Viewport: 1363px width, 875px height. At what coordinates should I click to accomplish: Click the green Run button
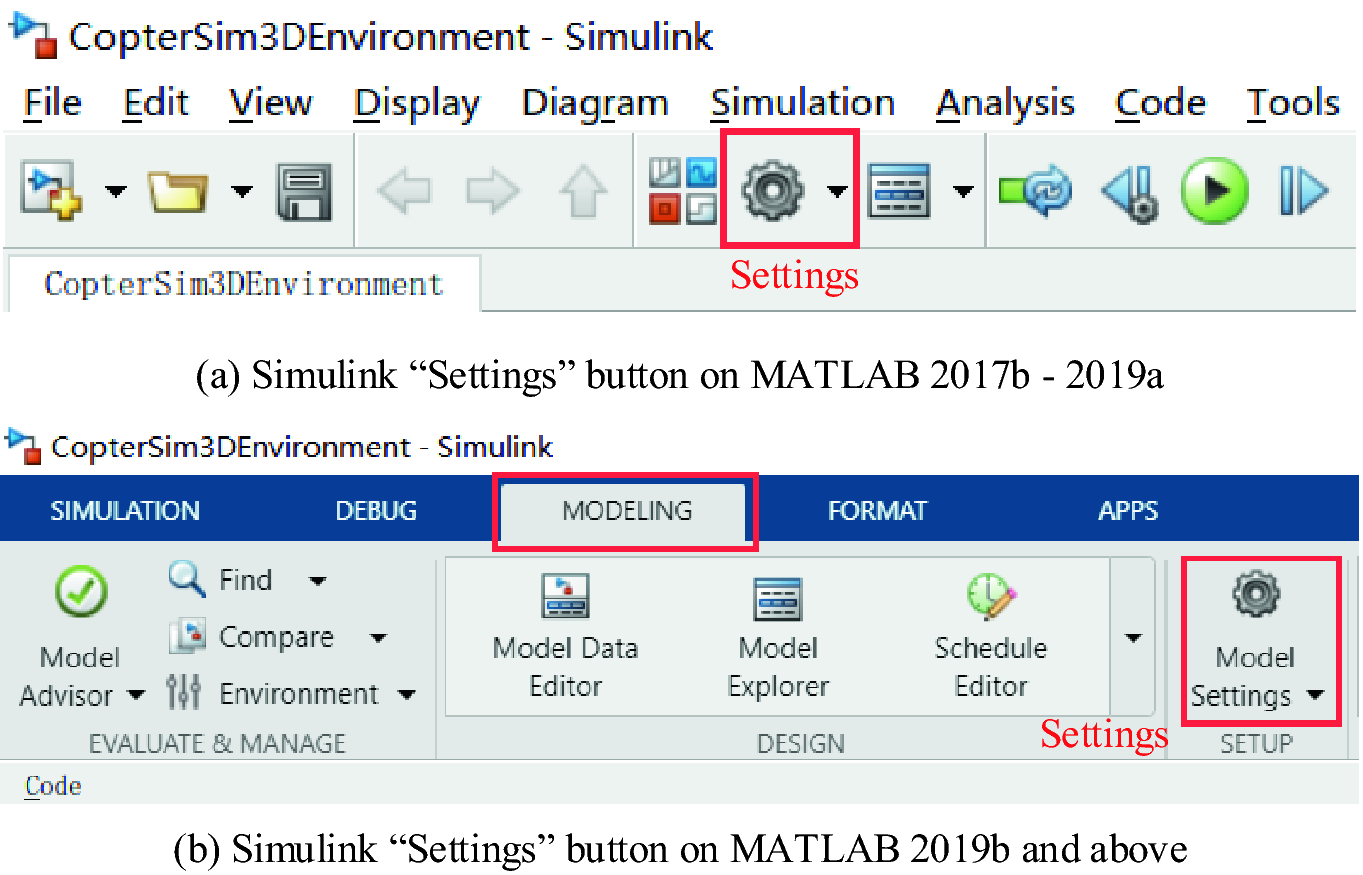1214,190
